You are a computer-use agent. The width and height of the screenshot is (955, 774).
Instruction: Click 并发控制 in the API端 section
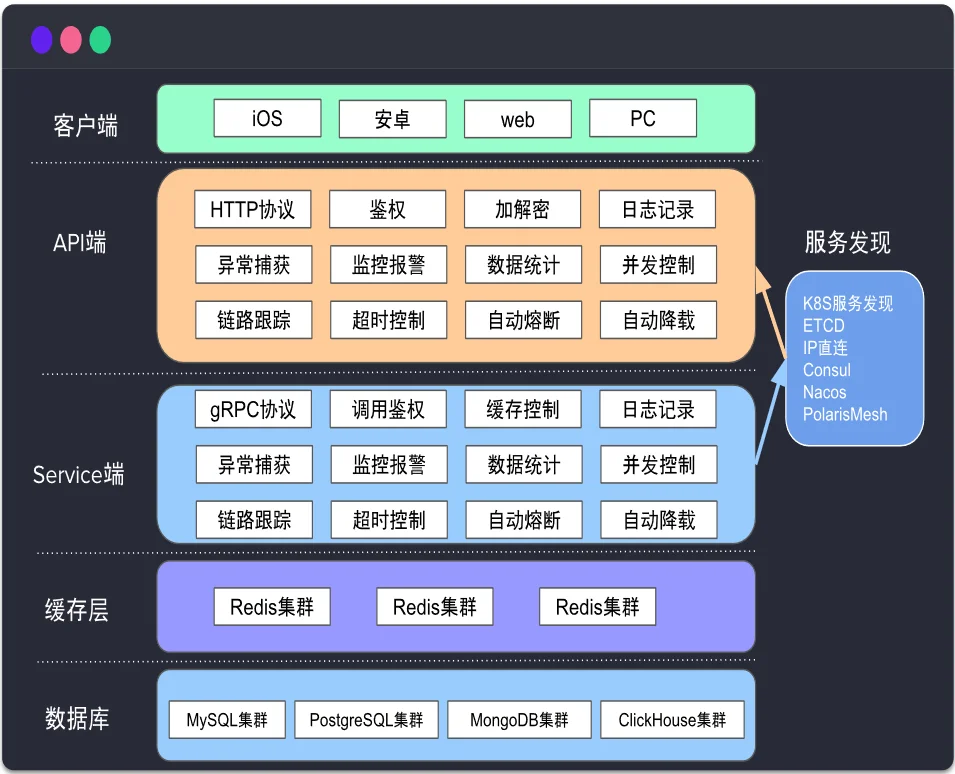coord(658,265)
